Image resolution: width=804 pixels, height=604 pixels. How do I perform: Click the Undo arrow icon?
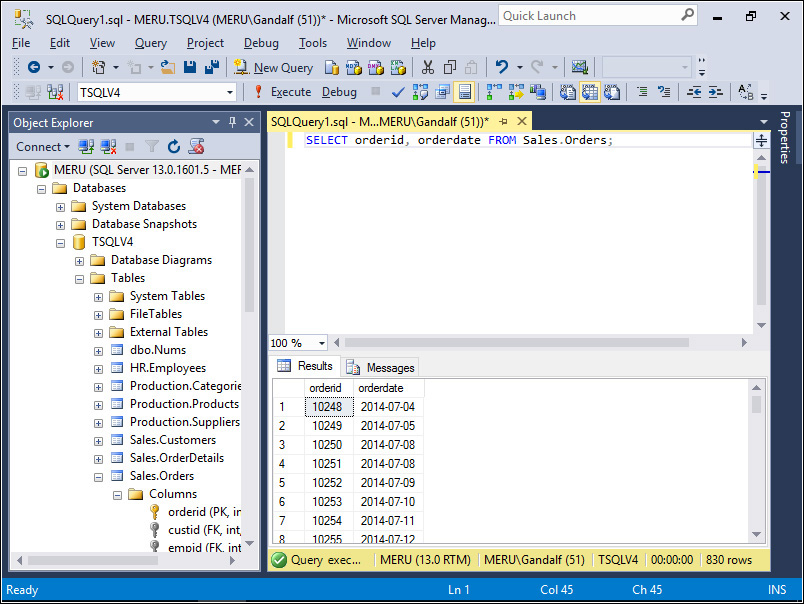502,67
